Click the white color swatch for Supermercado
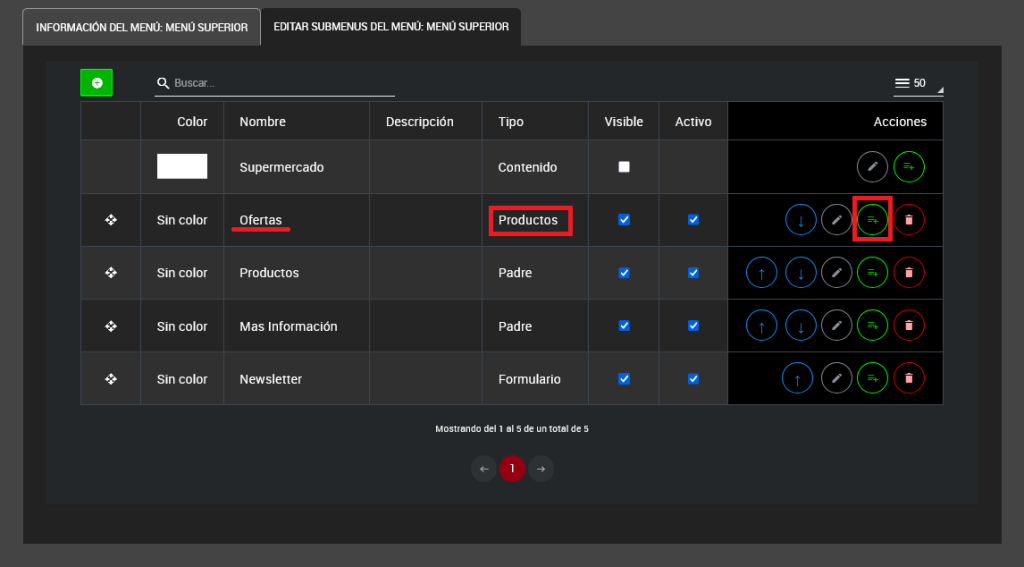 click(x=182, y=167)
